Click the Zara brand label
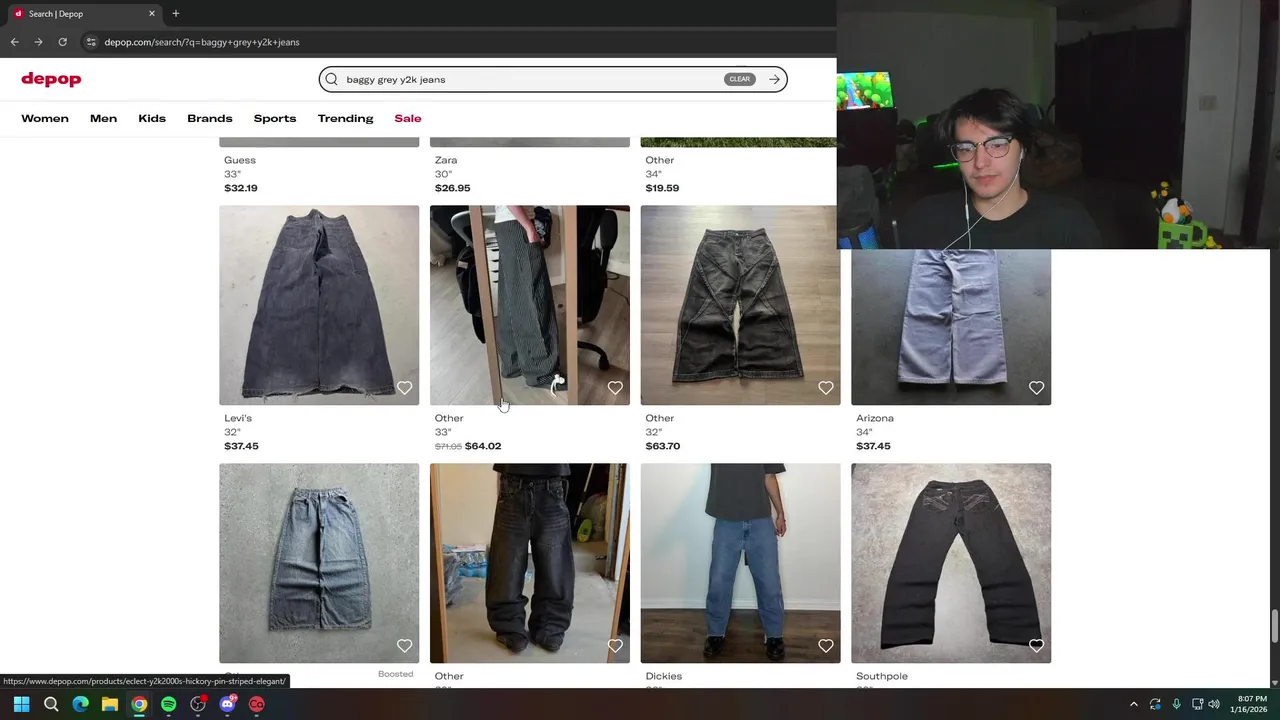 click(x=446, y=160)
